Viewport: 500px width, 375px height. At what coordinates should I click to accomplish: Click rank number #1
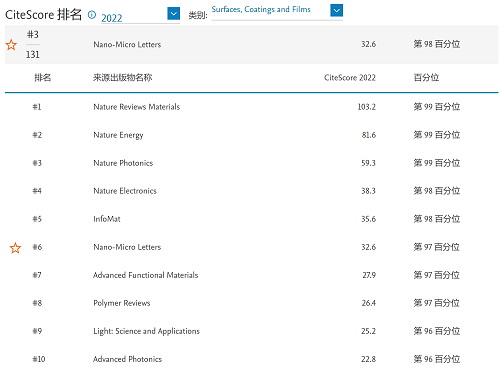pos(37,107)
